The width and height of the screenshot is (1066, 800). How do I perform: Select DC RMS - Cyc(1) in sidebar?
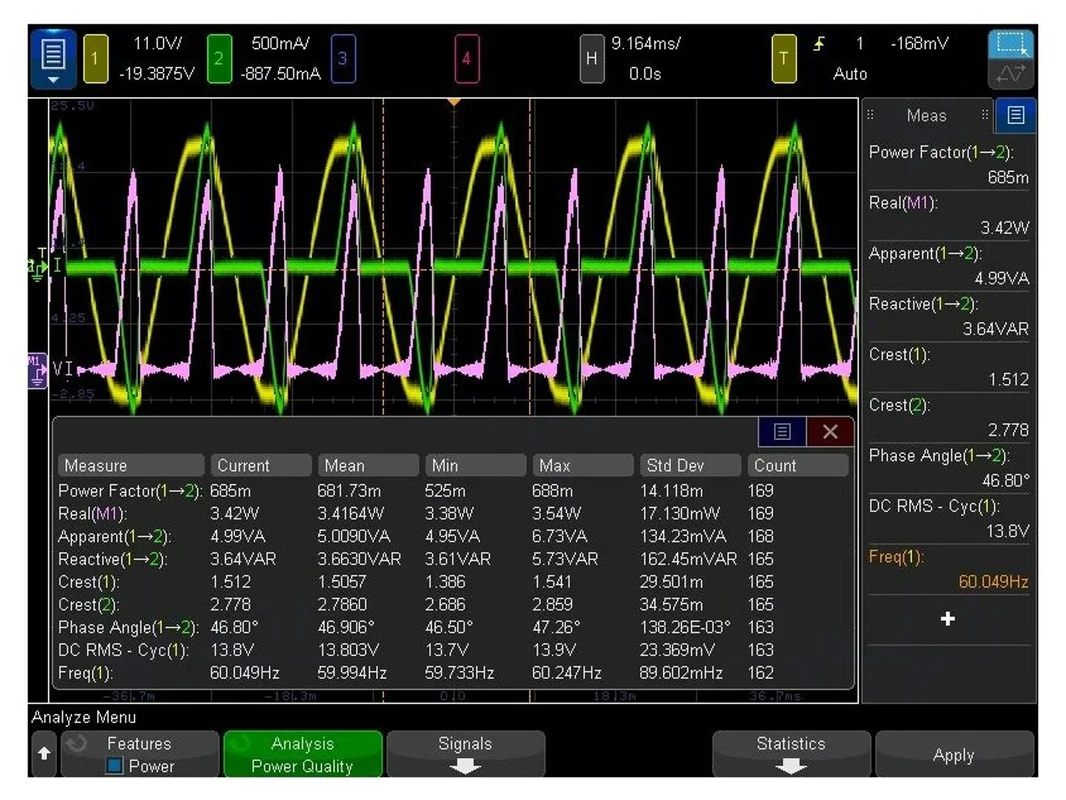pyautogui.click(x=949, y=519)
